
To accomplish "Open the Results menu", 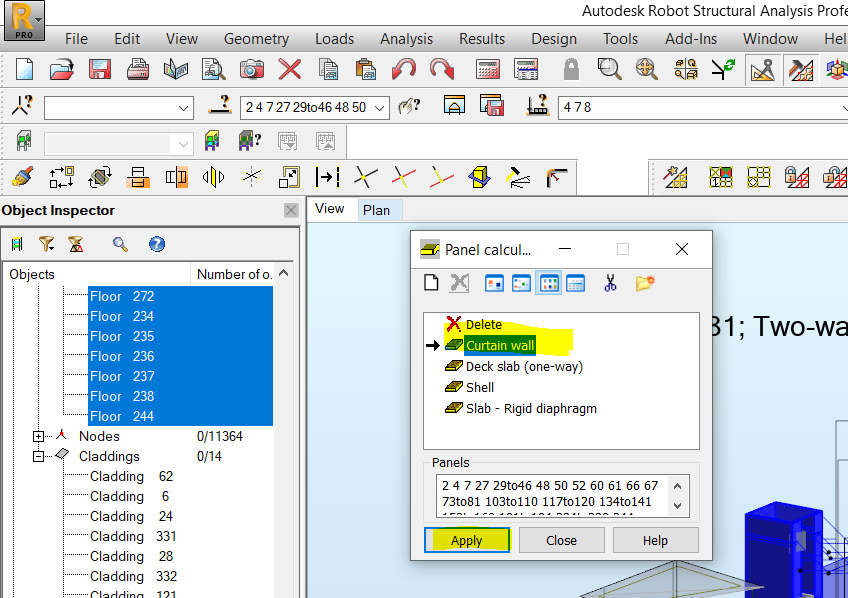I will pos(482,39).
